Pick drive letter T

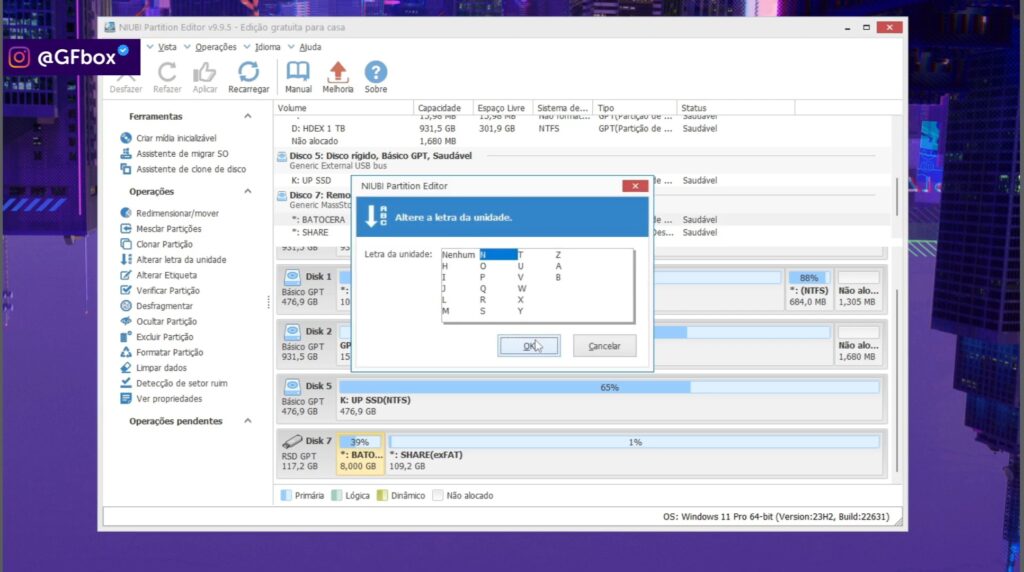[x=520, y=255]
